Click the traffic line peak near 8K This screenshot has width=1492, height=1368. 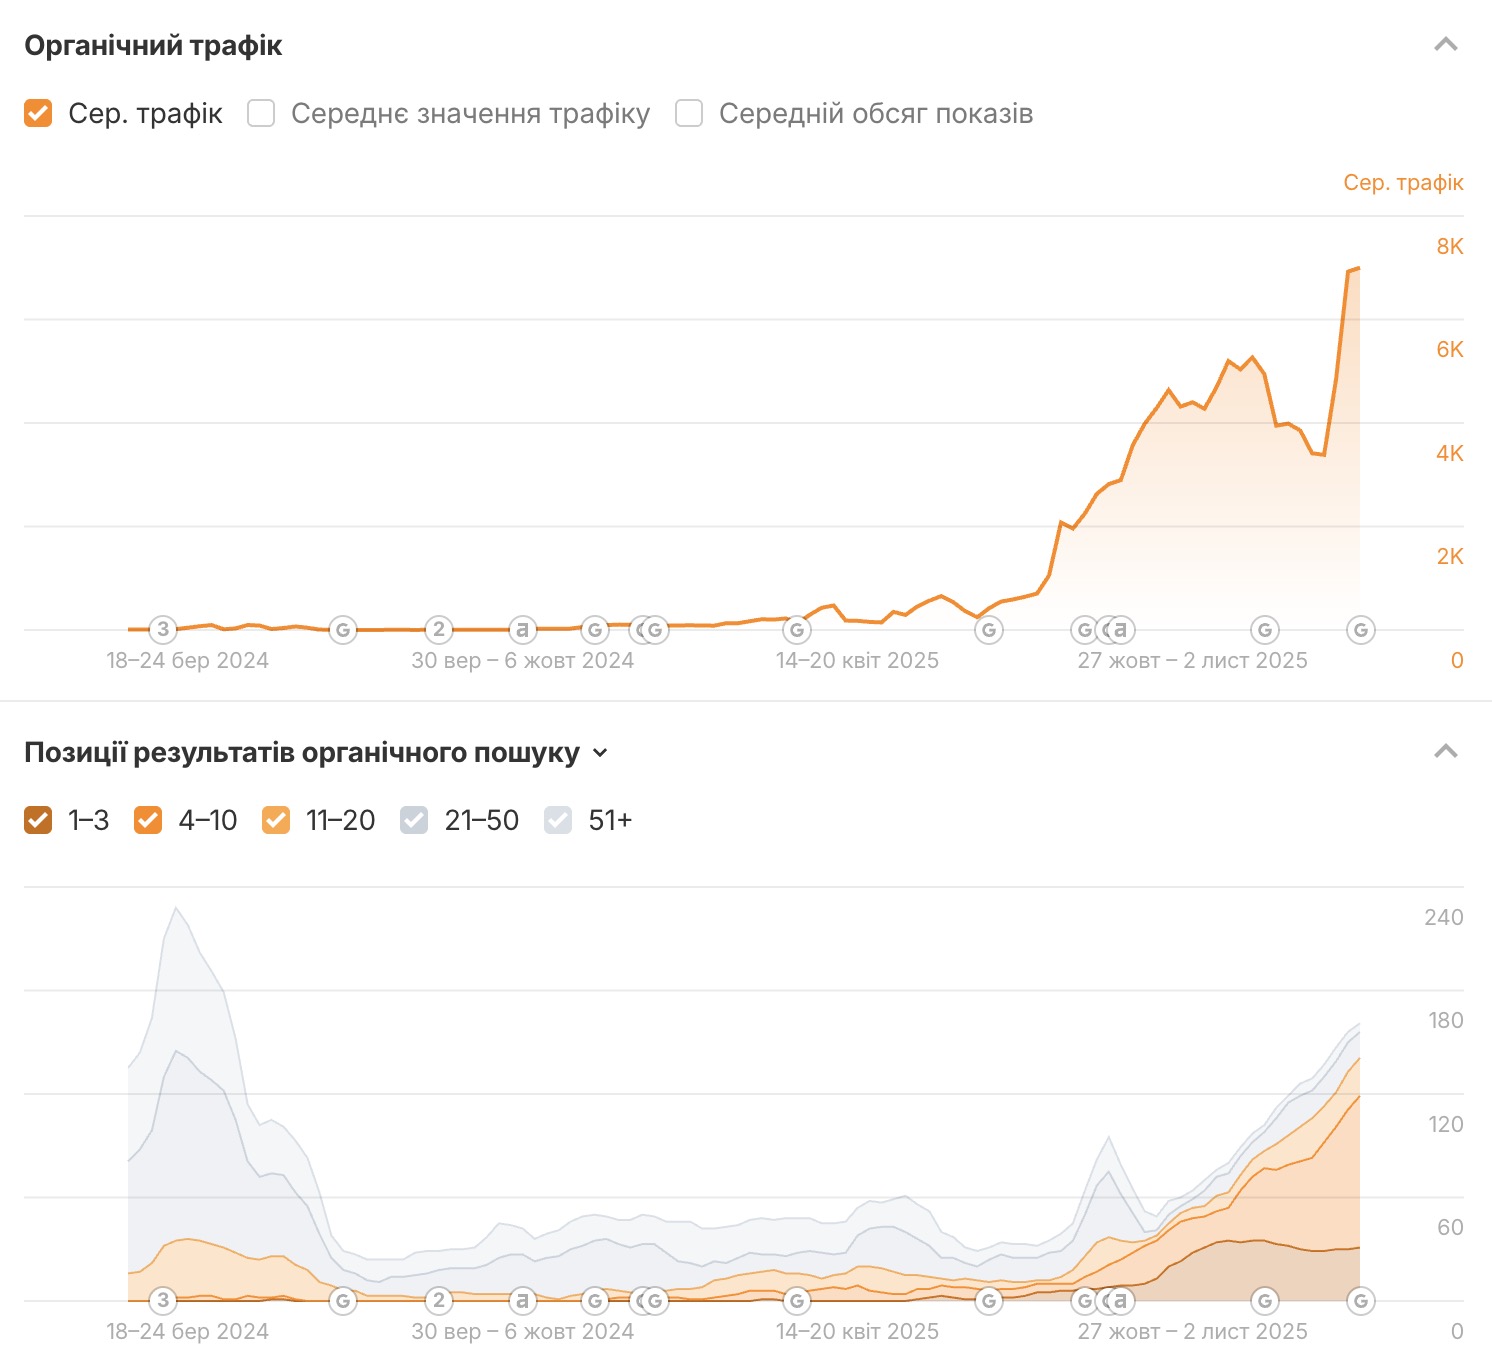[1357, 268]
